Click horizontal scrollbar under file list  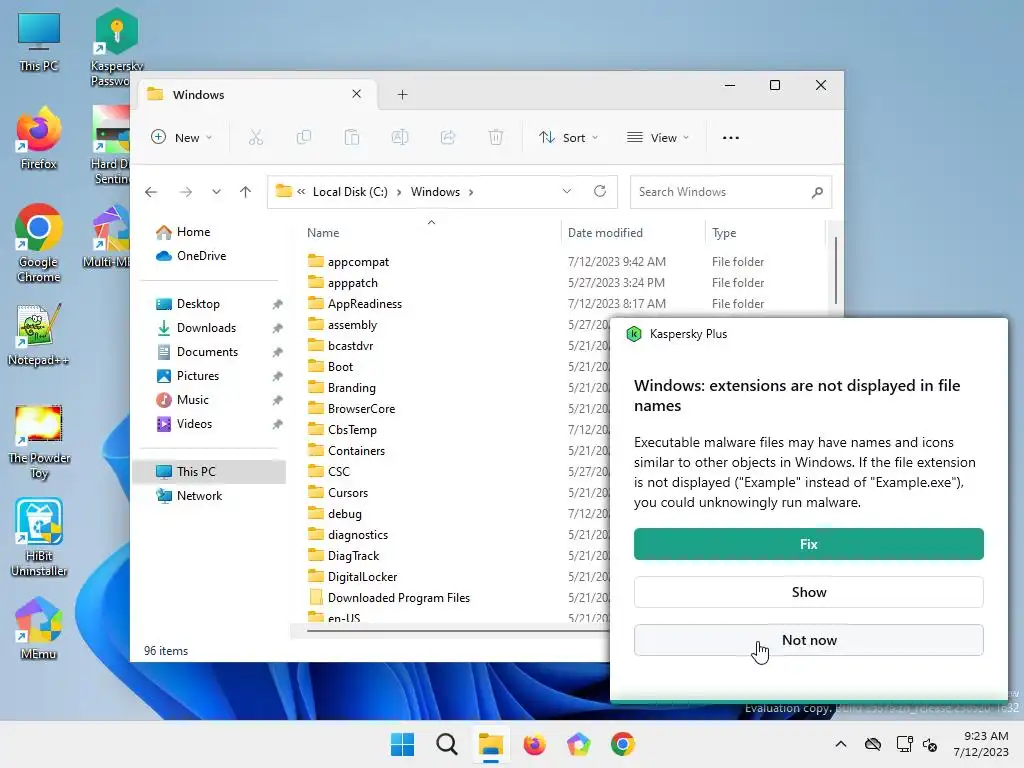pyautogui.click(x=457, y=632)
